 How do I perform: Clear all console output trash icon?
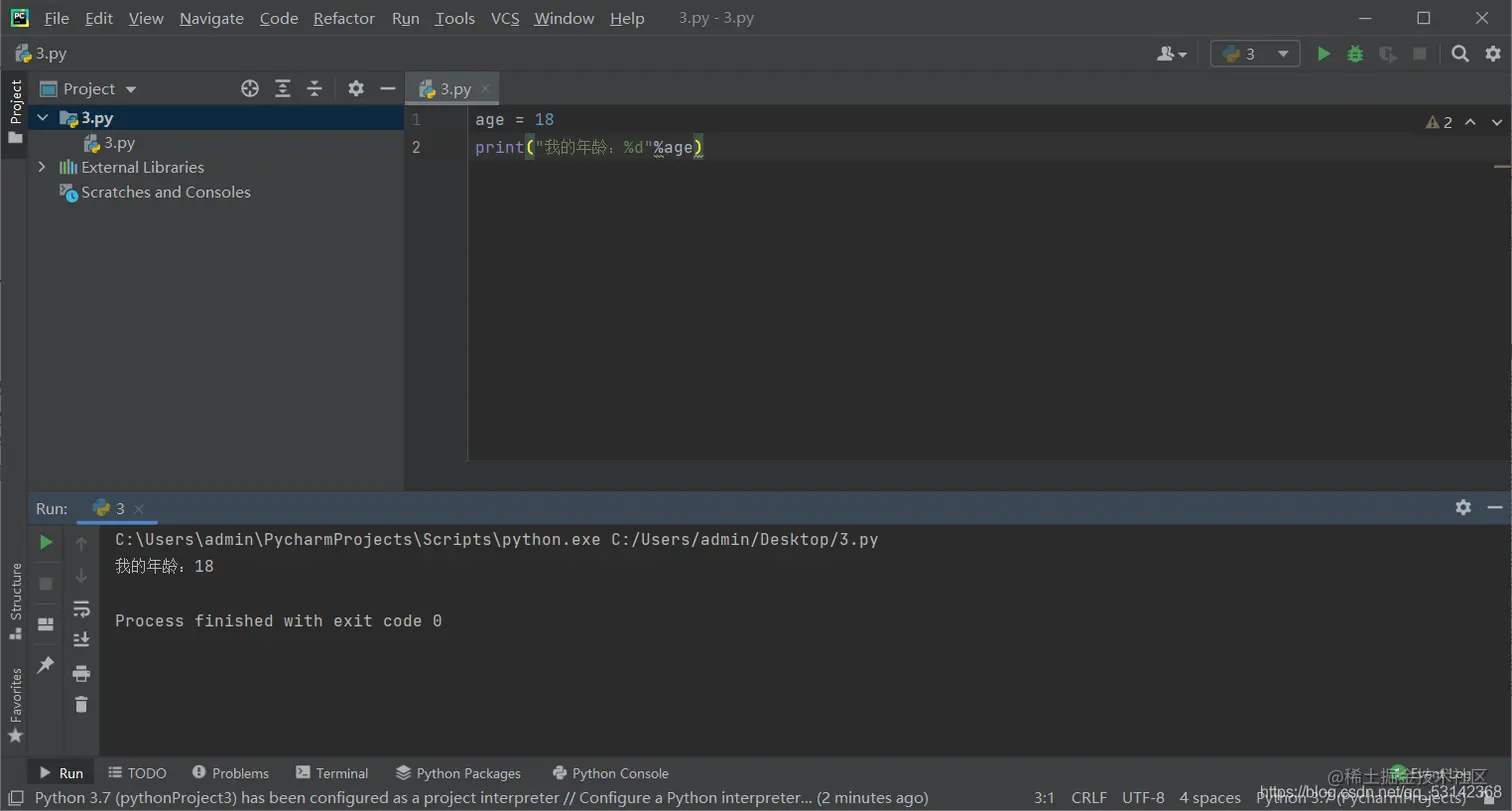tap(81, 705)
